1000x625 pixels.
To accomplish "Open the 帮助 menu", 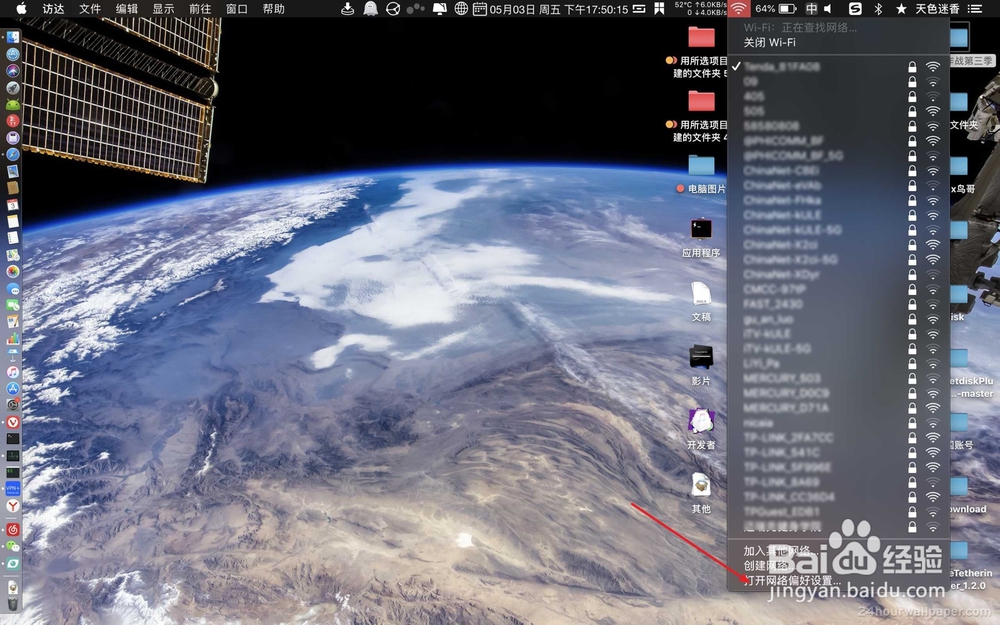I will coord(274,8).
